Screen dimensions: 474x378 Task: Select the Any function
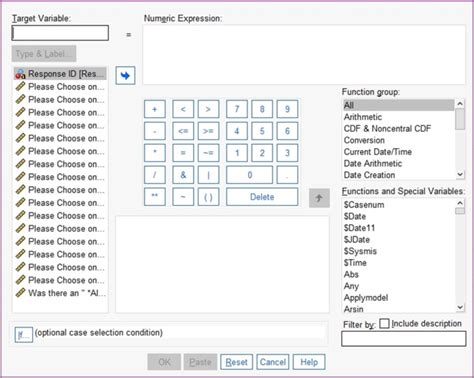399,286
